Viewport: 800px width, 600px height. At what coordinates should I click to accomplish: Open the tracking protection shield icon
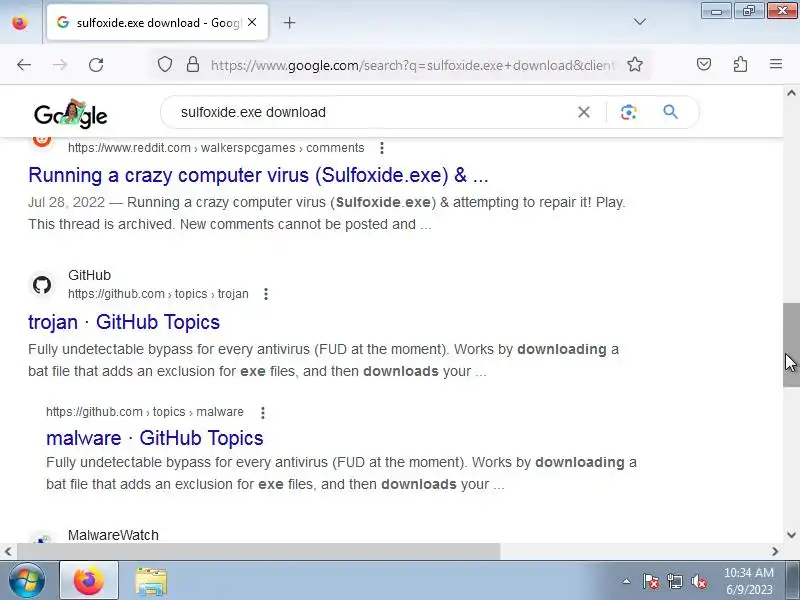(x=164, y=65)
